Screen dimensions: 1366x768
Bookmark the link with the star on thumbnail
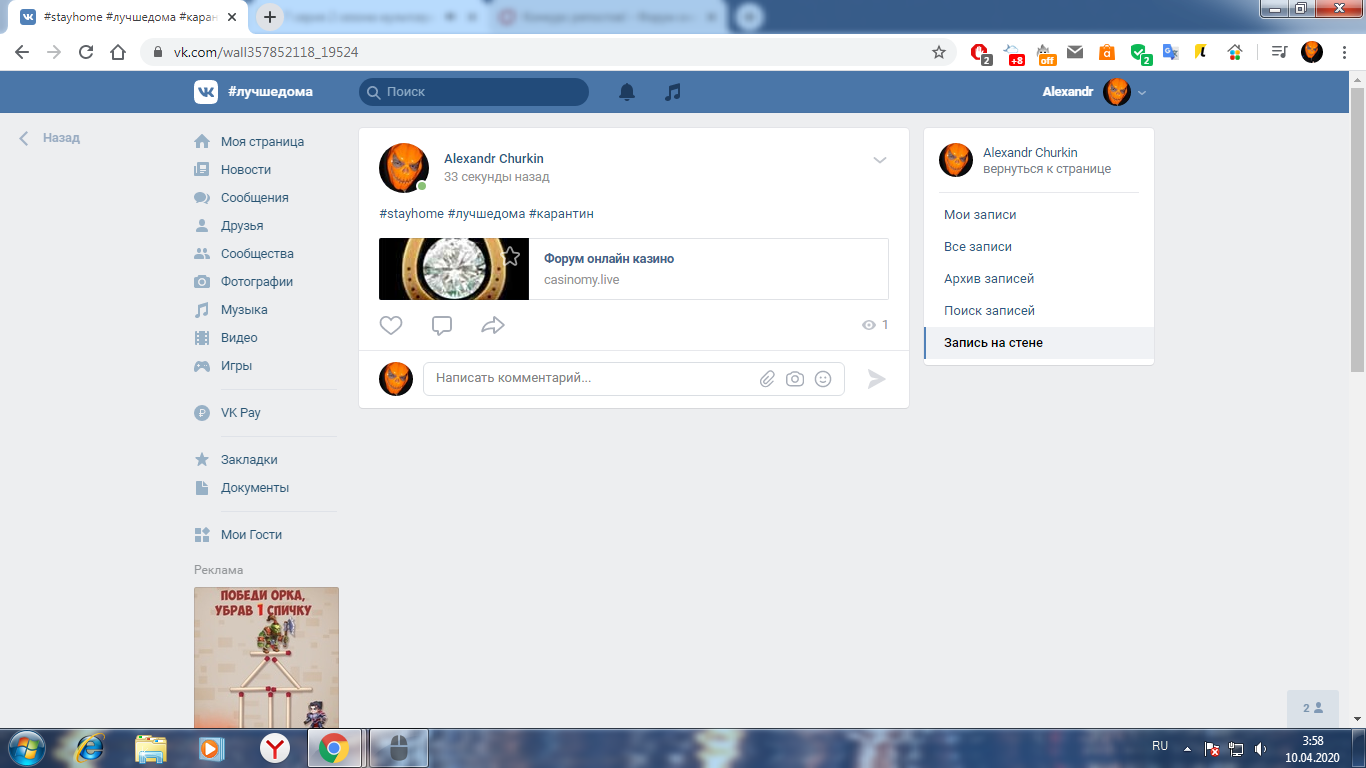[x=511, y=256]
